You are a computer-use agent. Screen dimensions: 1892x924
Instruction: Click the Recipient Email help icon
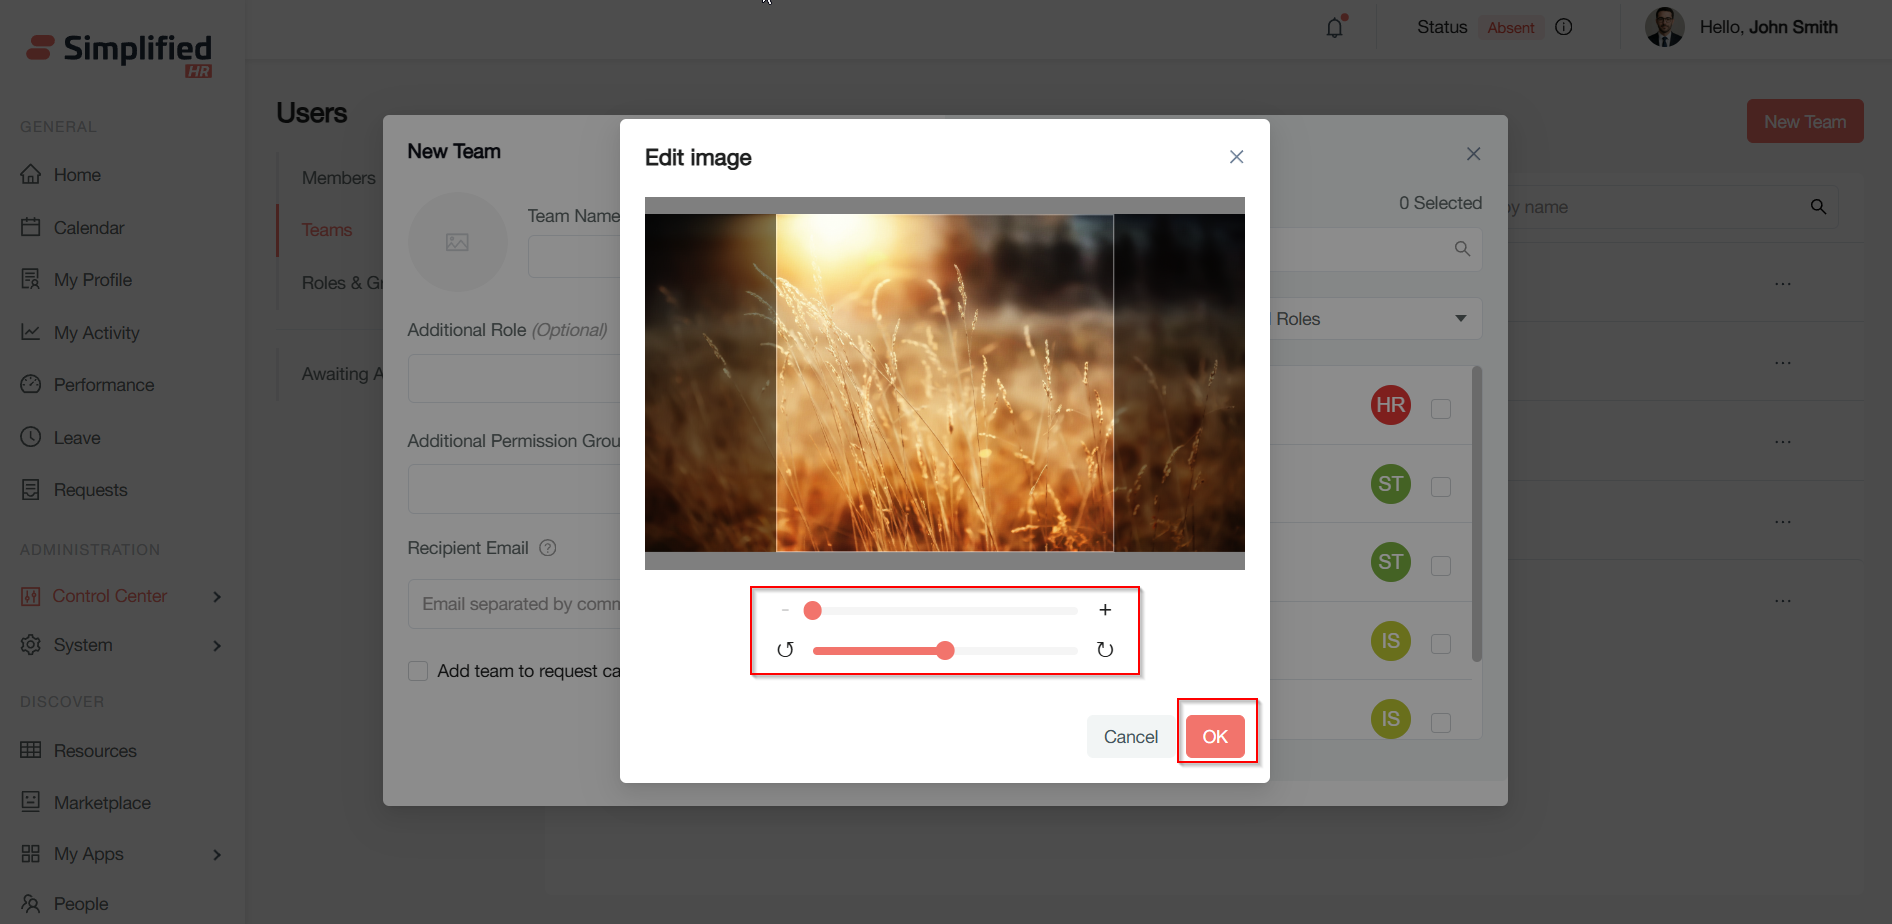(x=547, y=548)
